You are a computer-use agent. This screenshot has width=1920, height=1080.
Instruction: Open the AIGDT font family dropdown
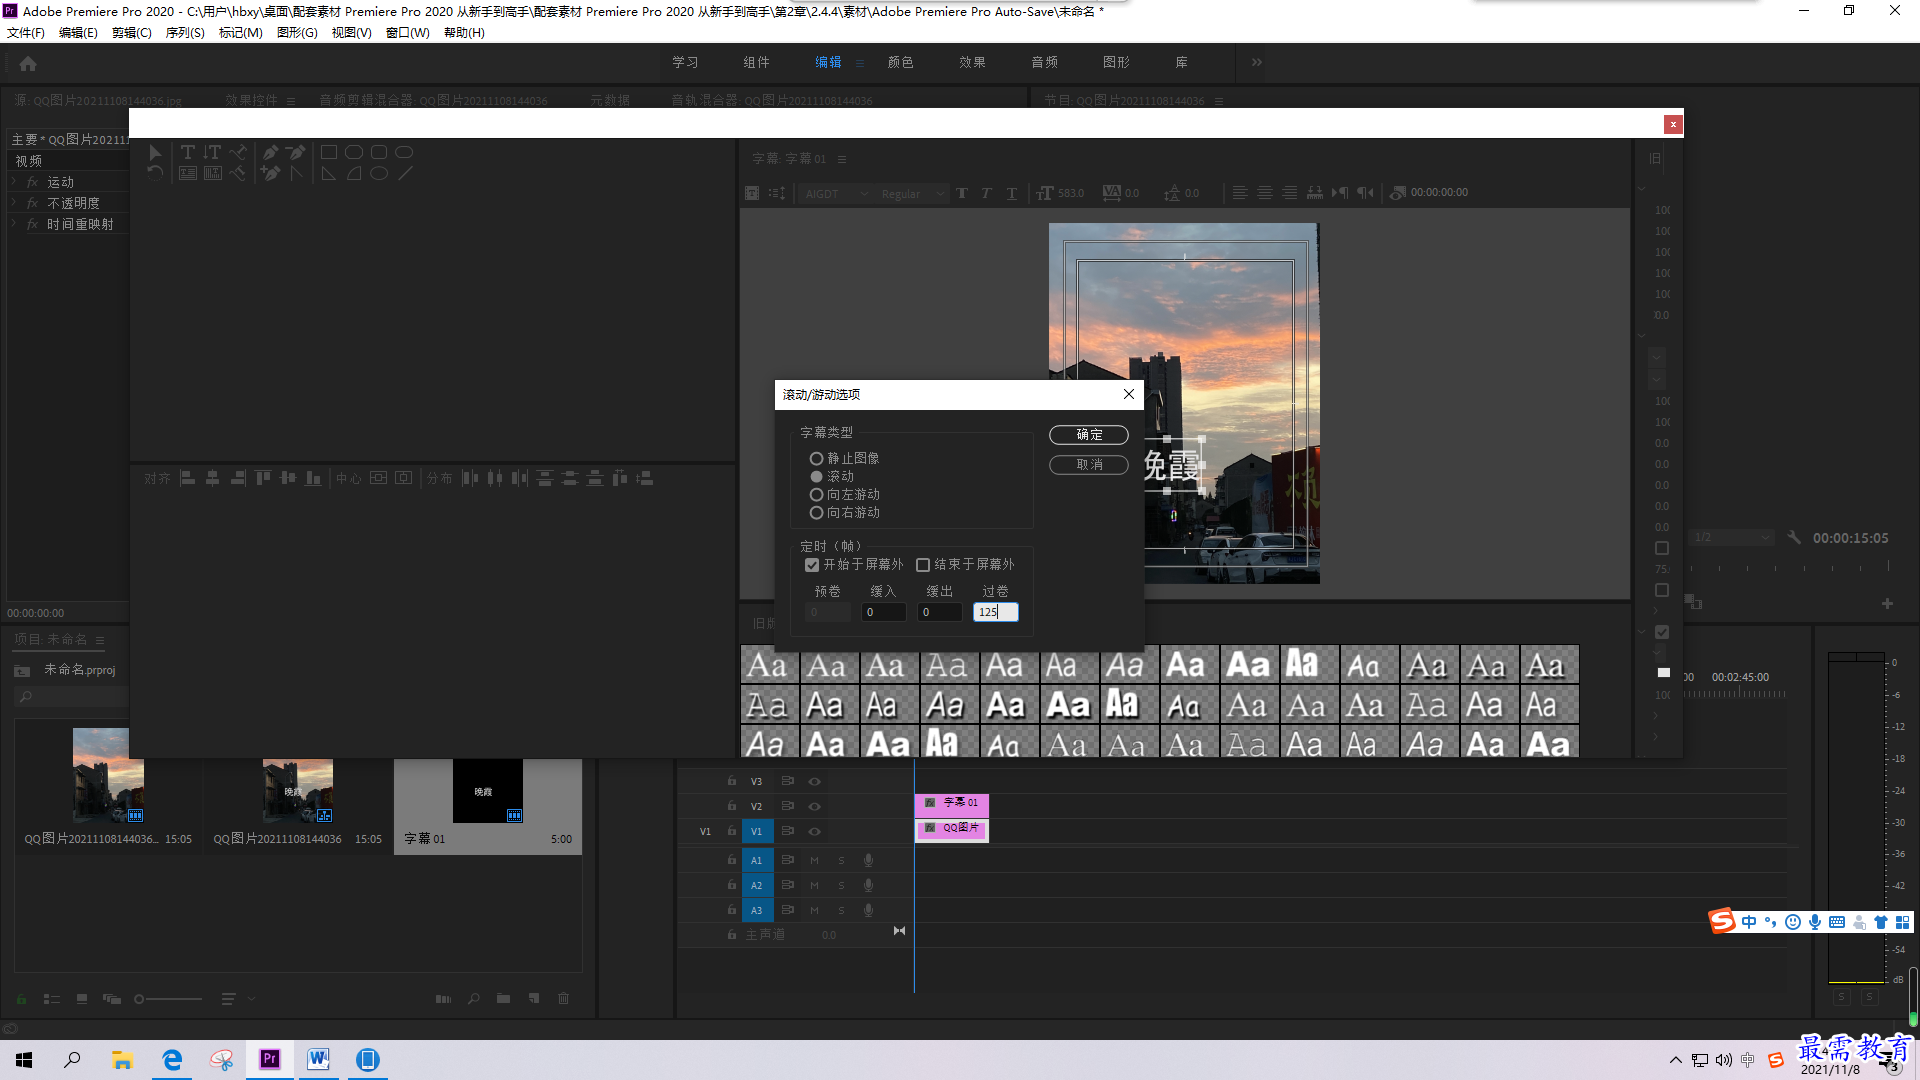click(x=836, y=194)
